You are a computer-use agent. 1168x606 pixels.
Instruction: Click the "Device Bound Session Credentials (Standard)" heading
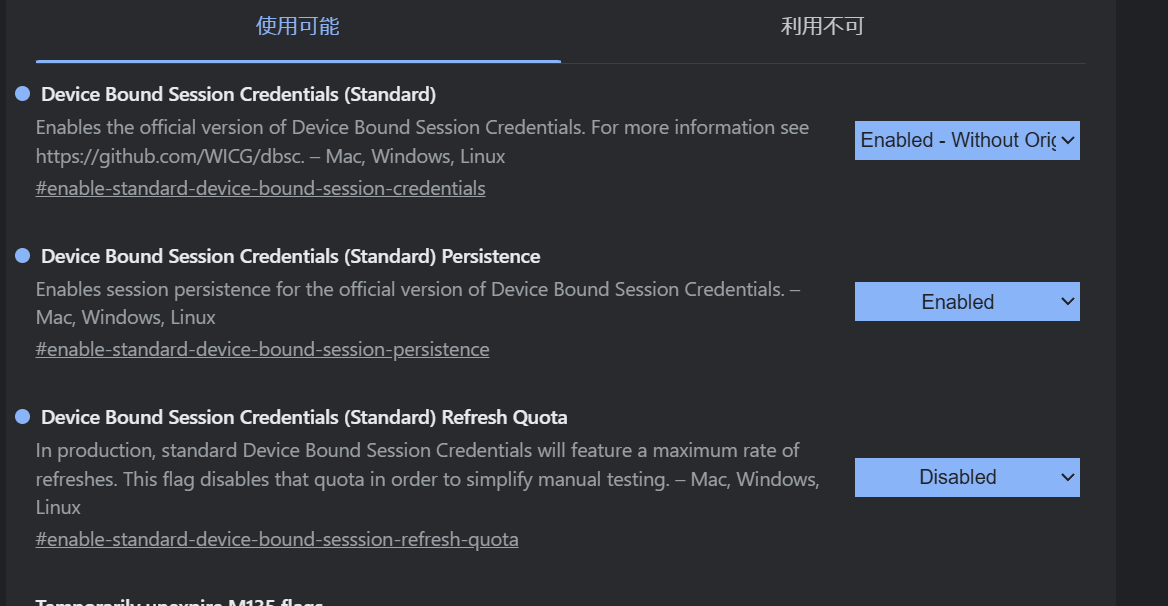(238, 95)
